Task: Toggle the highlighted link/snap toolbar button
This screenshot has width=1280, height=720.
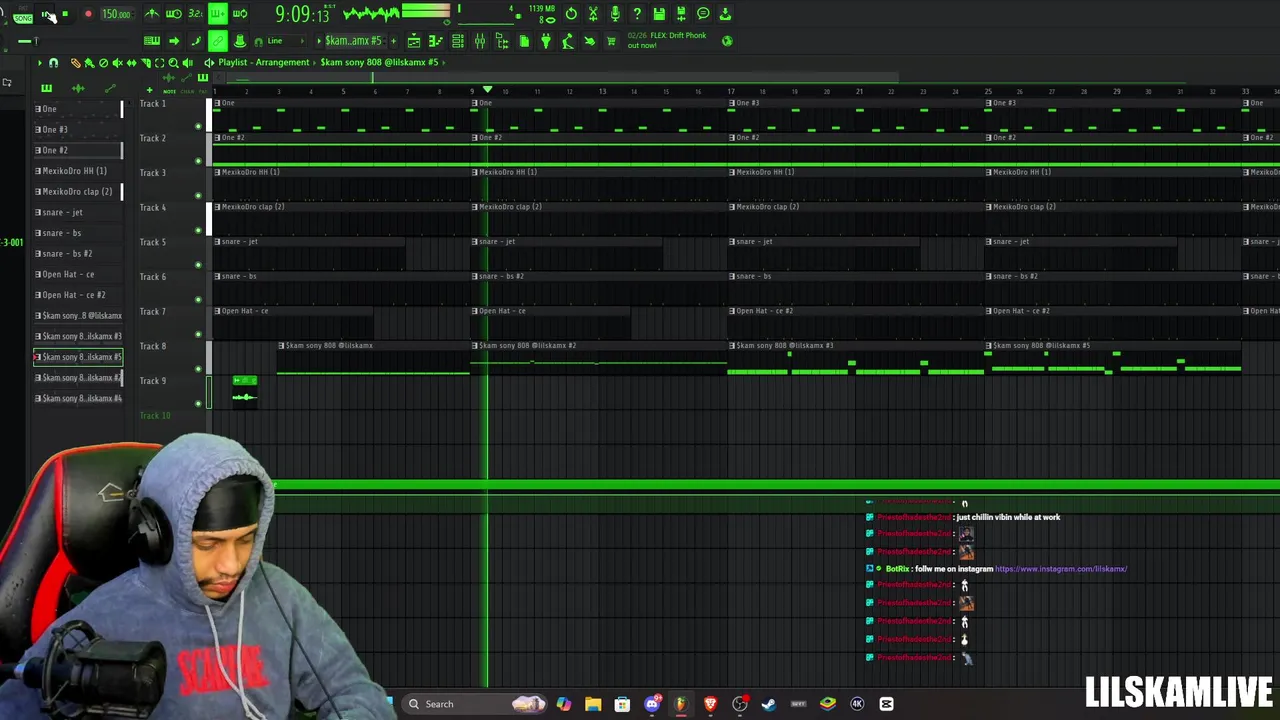Action: (218, 41)
